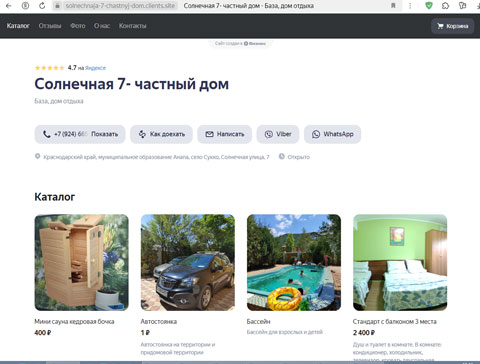
Task: Open the Бассейн item title
Action: point(258,321)
